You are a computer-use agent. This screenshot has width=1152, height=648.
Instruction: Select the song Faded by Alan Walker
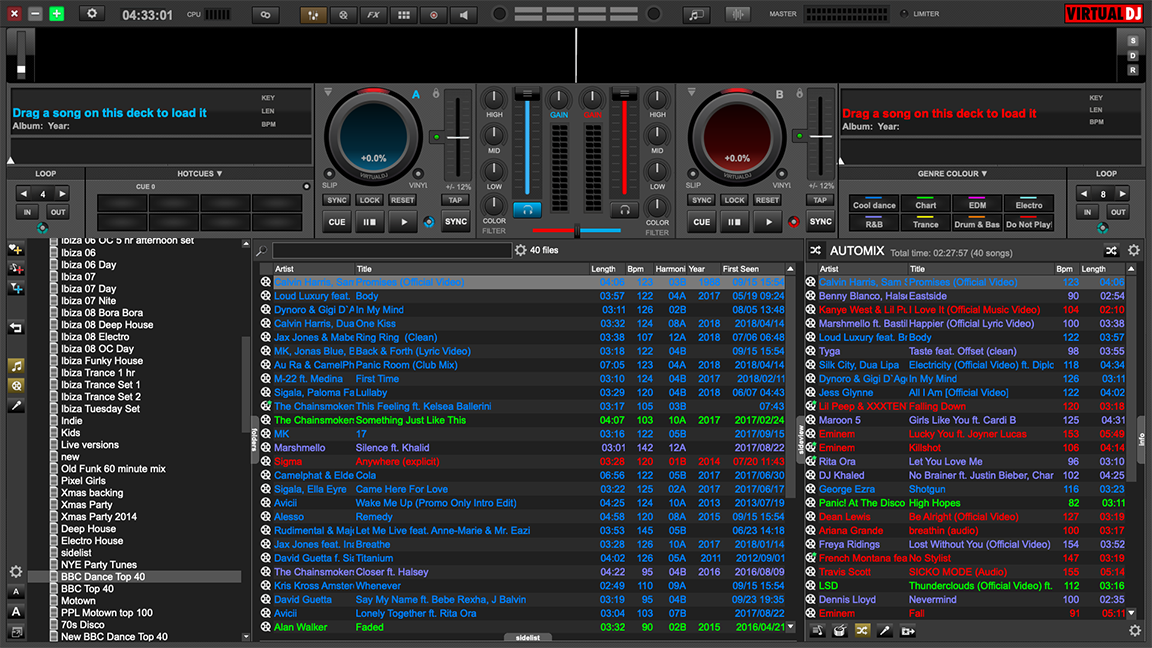pyautogui.click(x=523, y=627)
